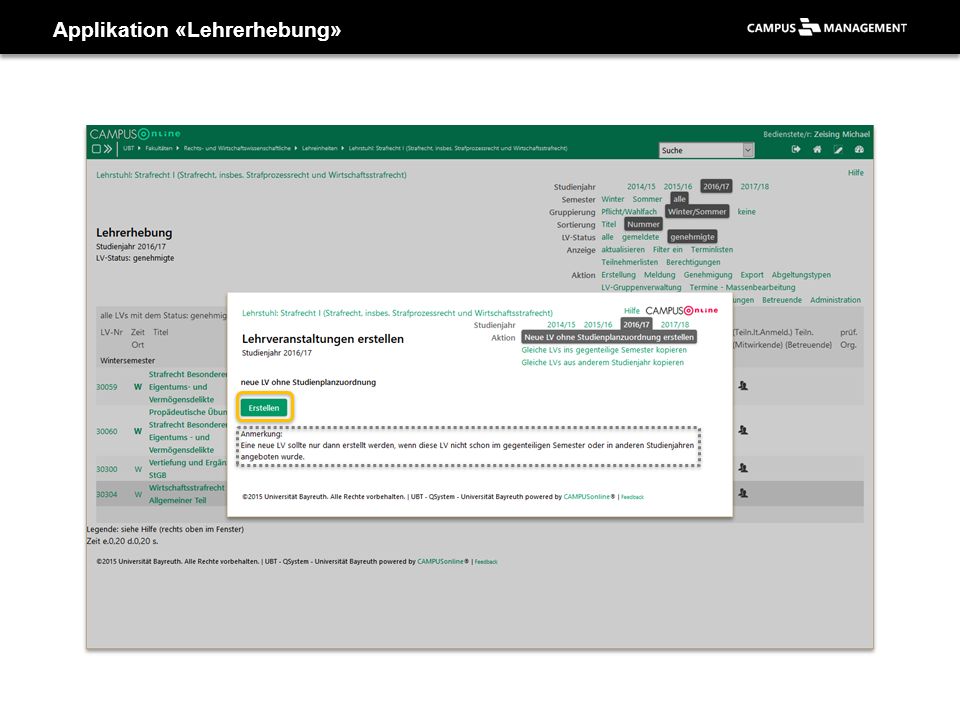Click the edit pencil icon in the header

[x=838, y=149]
